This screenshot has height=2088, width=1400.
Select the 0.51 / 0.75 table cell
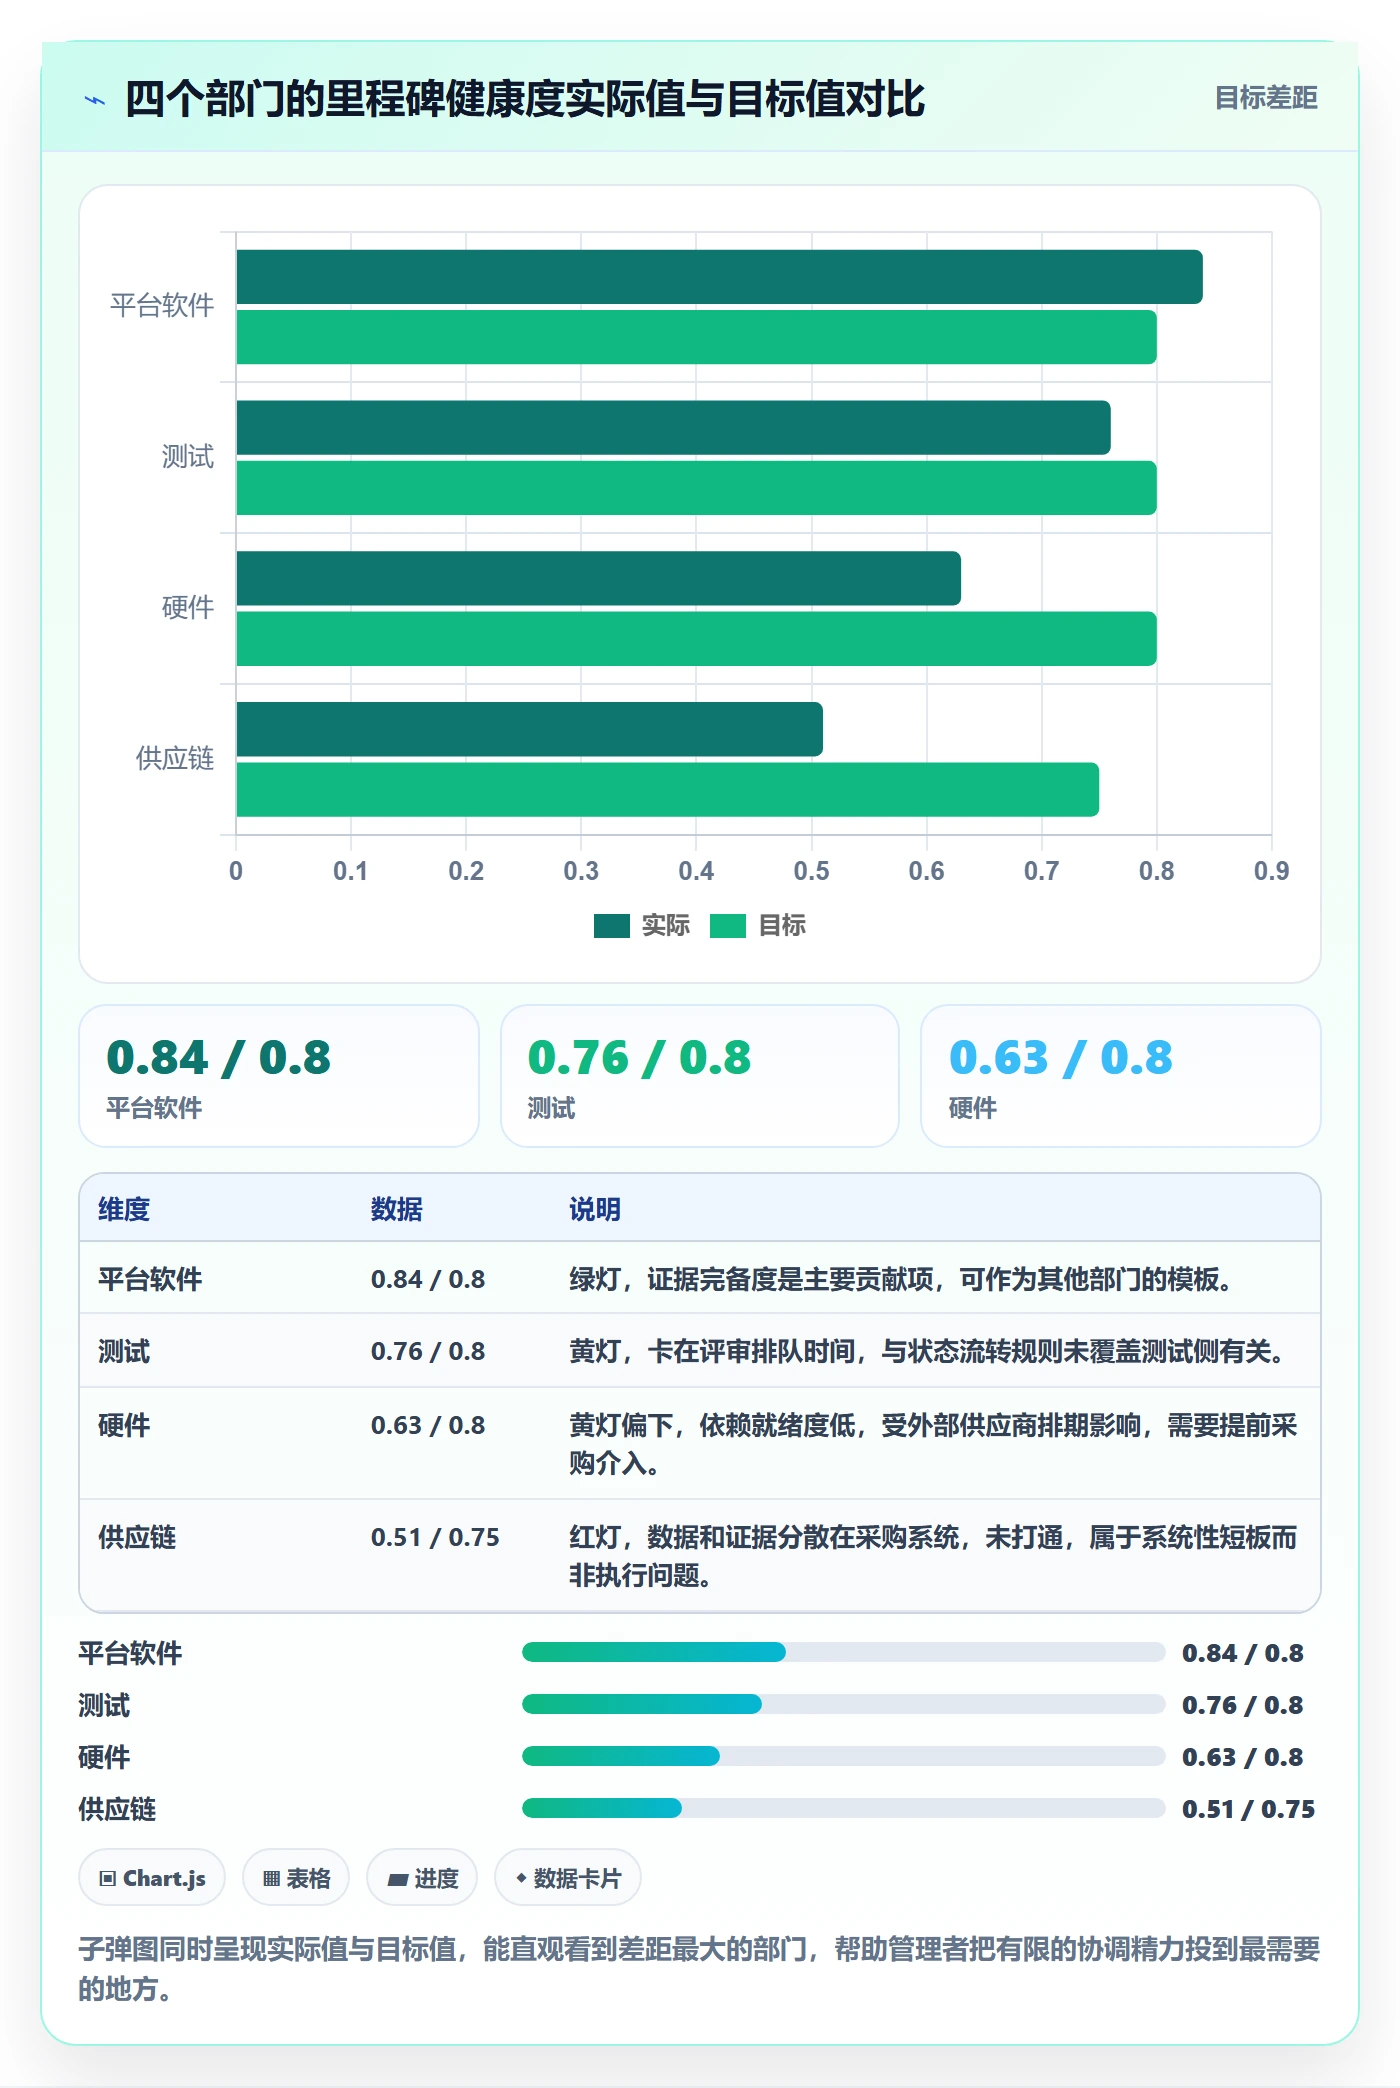435,1537
